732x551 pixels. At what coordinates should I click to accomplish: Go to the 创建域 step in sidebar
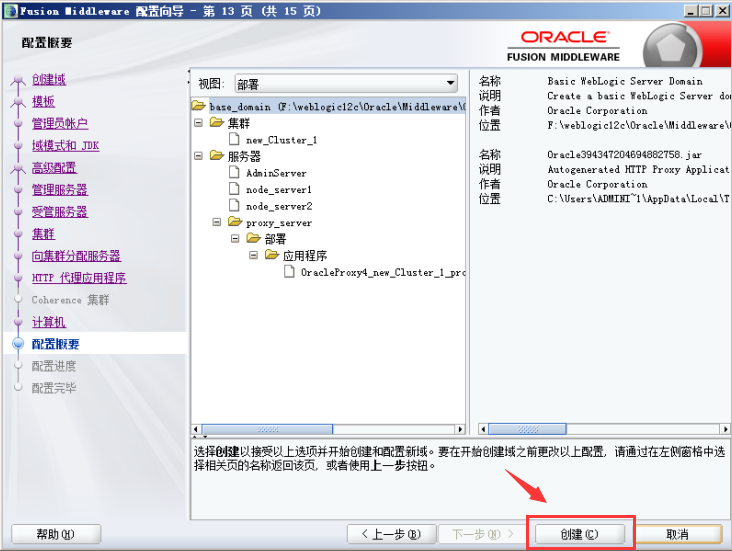48,80
